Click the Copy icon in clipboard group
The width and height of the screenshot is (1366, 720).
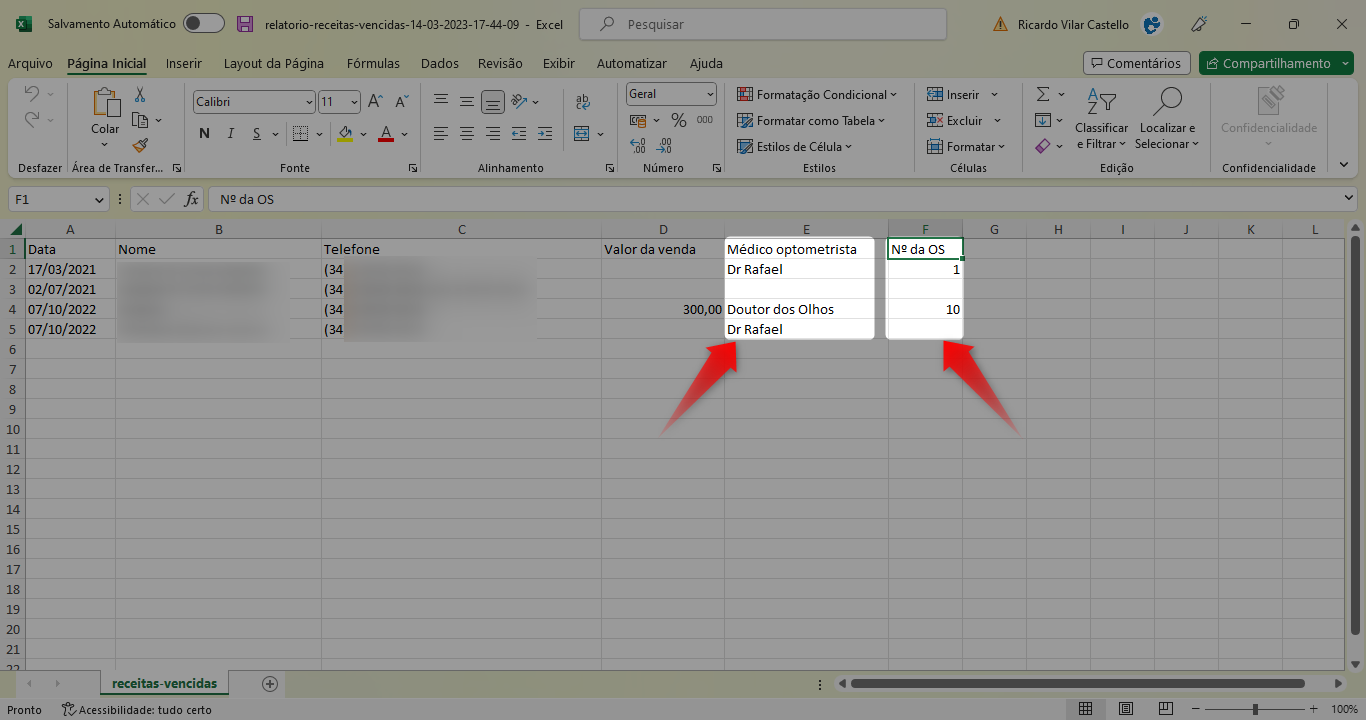point(140,120)
